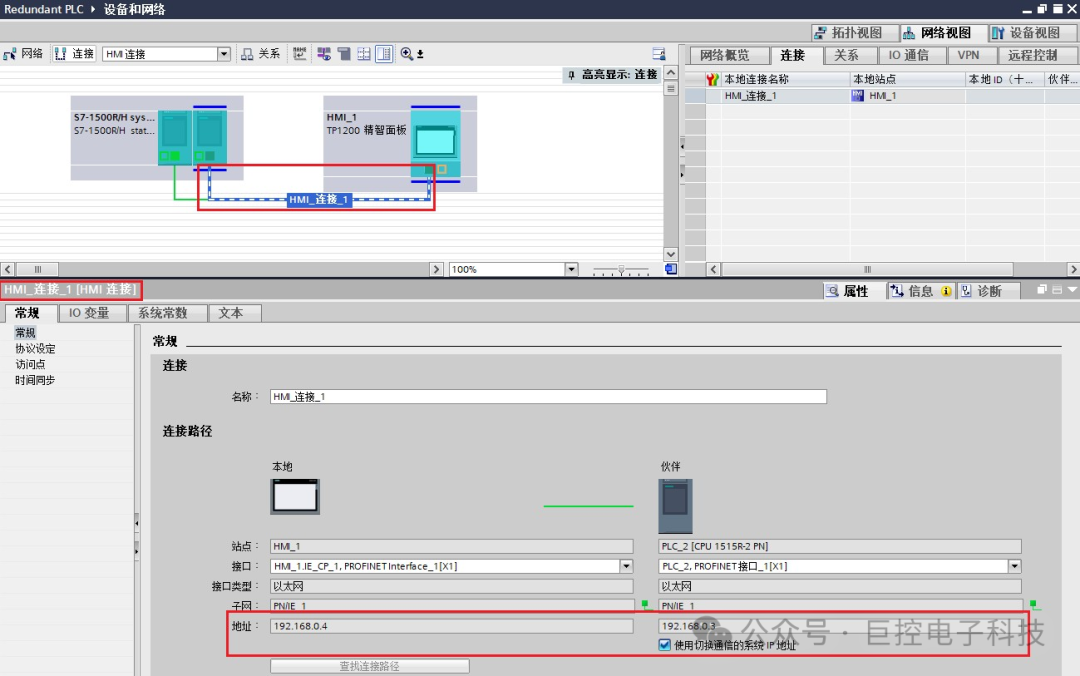Click the inspector float window icon
The width and height of the screenshot is (1080, 676).
tap(1042, 290)
